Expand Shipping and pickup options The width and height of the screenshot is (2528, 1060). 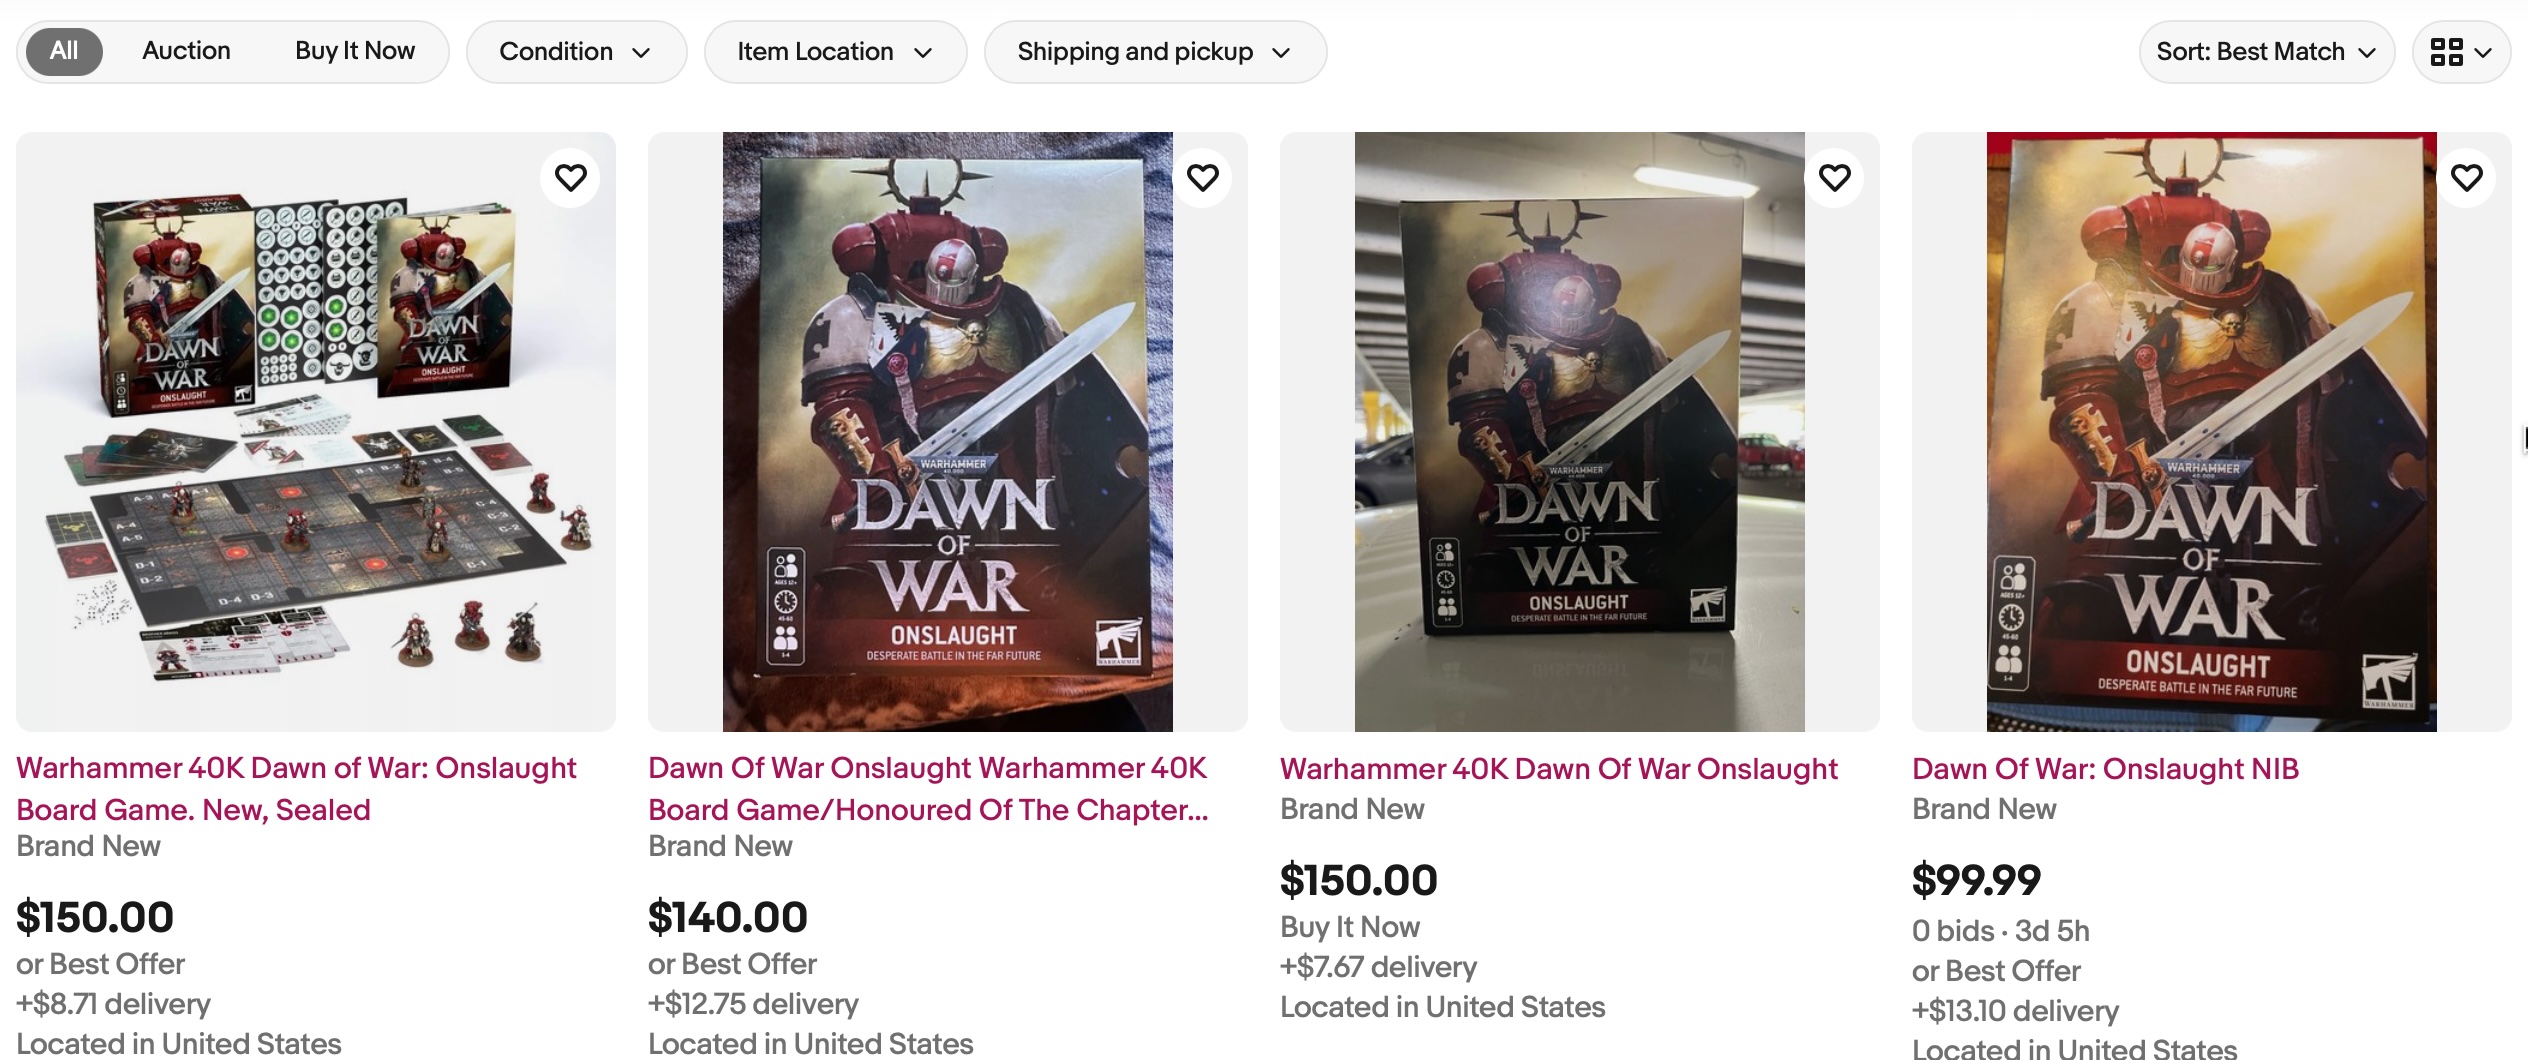click(1154, 52)
